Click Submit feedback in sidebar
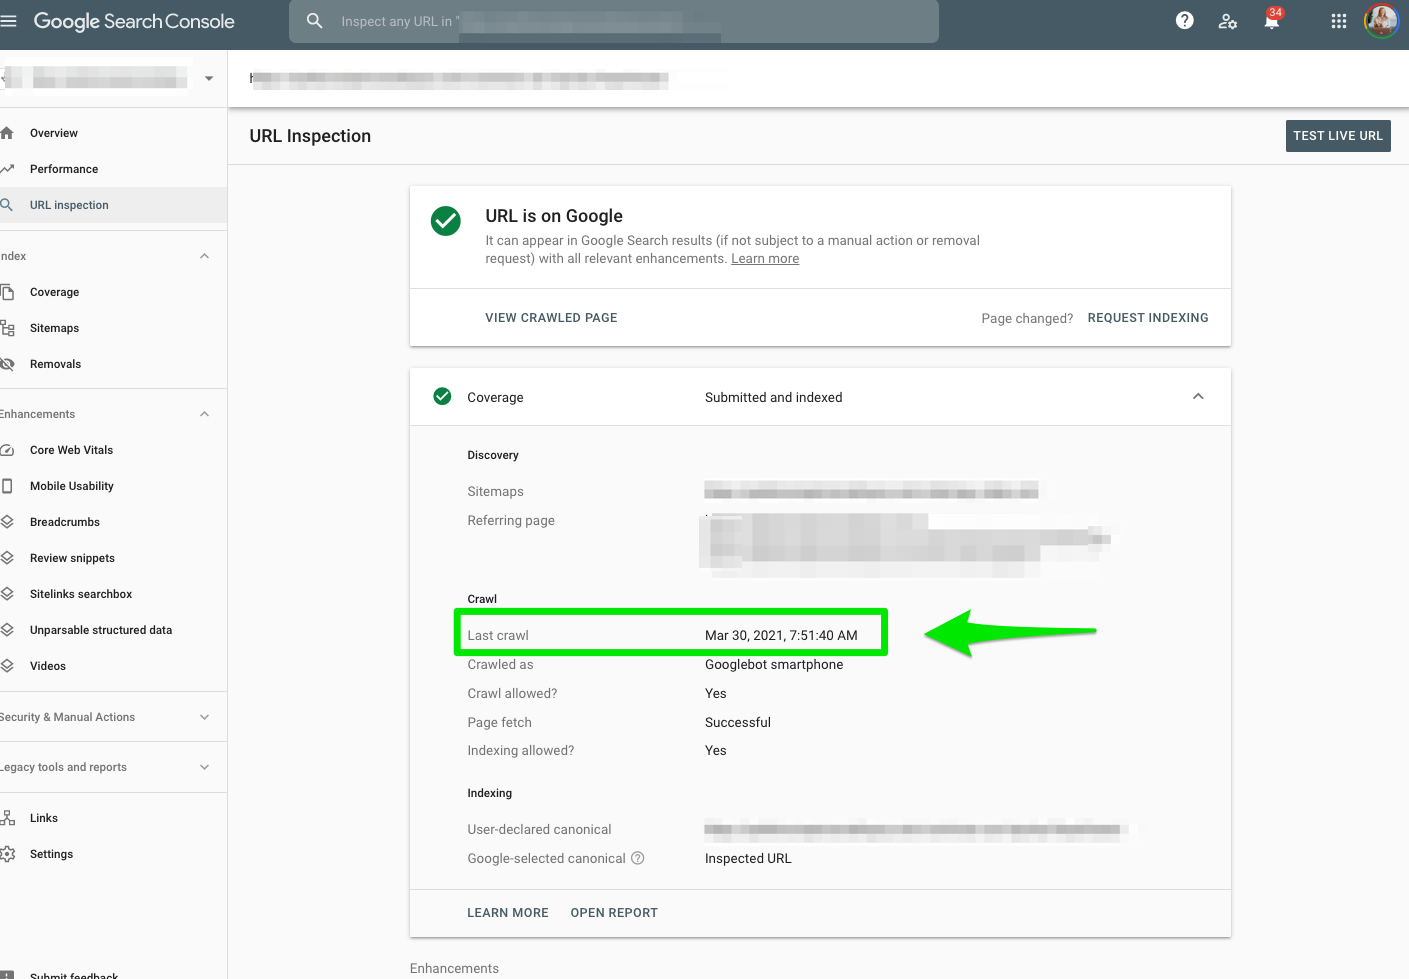 point(74,975)
